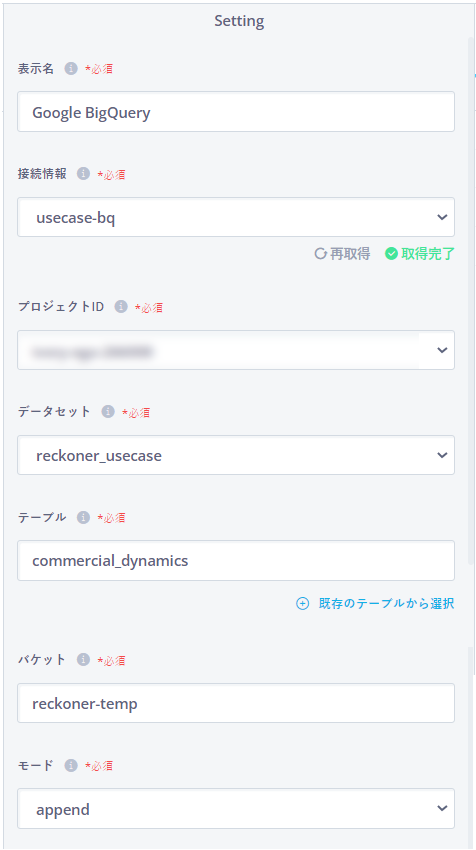Screen dimensions: 476x850
Task: Click the reckoner-temp bucket field
Action: pos(236,703)
